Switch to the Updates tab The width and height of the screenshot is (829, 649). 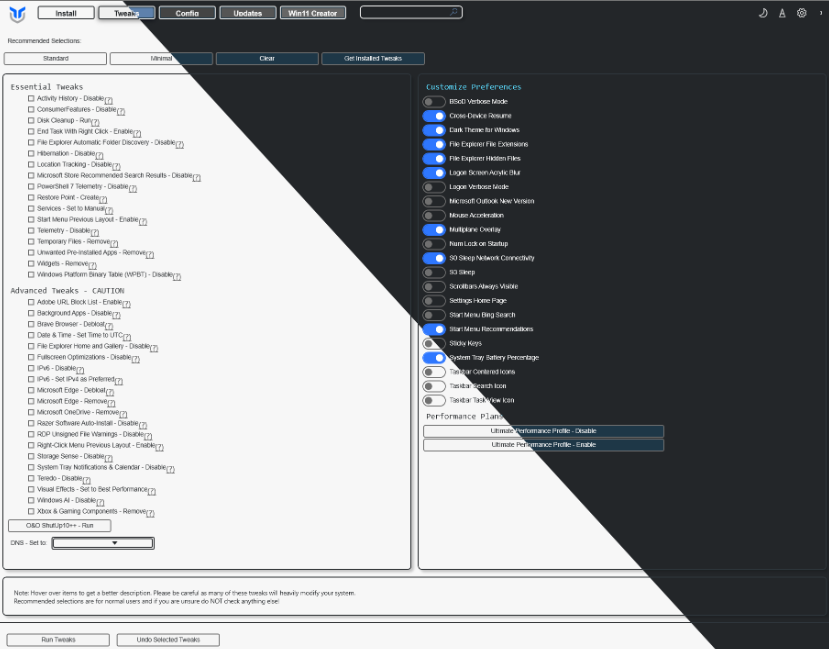248,13
